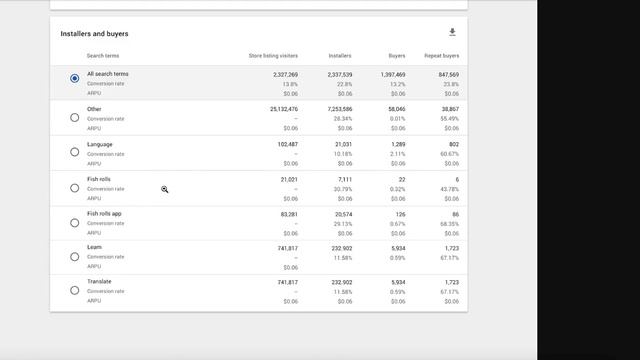Click the 1,289 buyers value
Image resolution: width=640 pixels, height=360 pixels.
(398, 144)
